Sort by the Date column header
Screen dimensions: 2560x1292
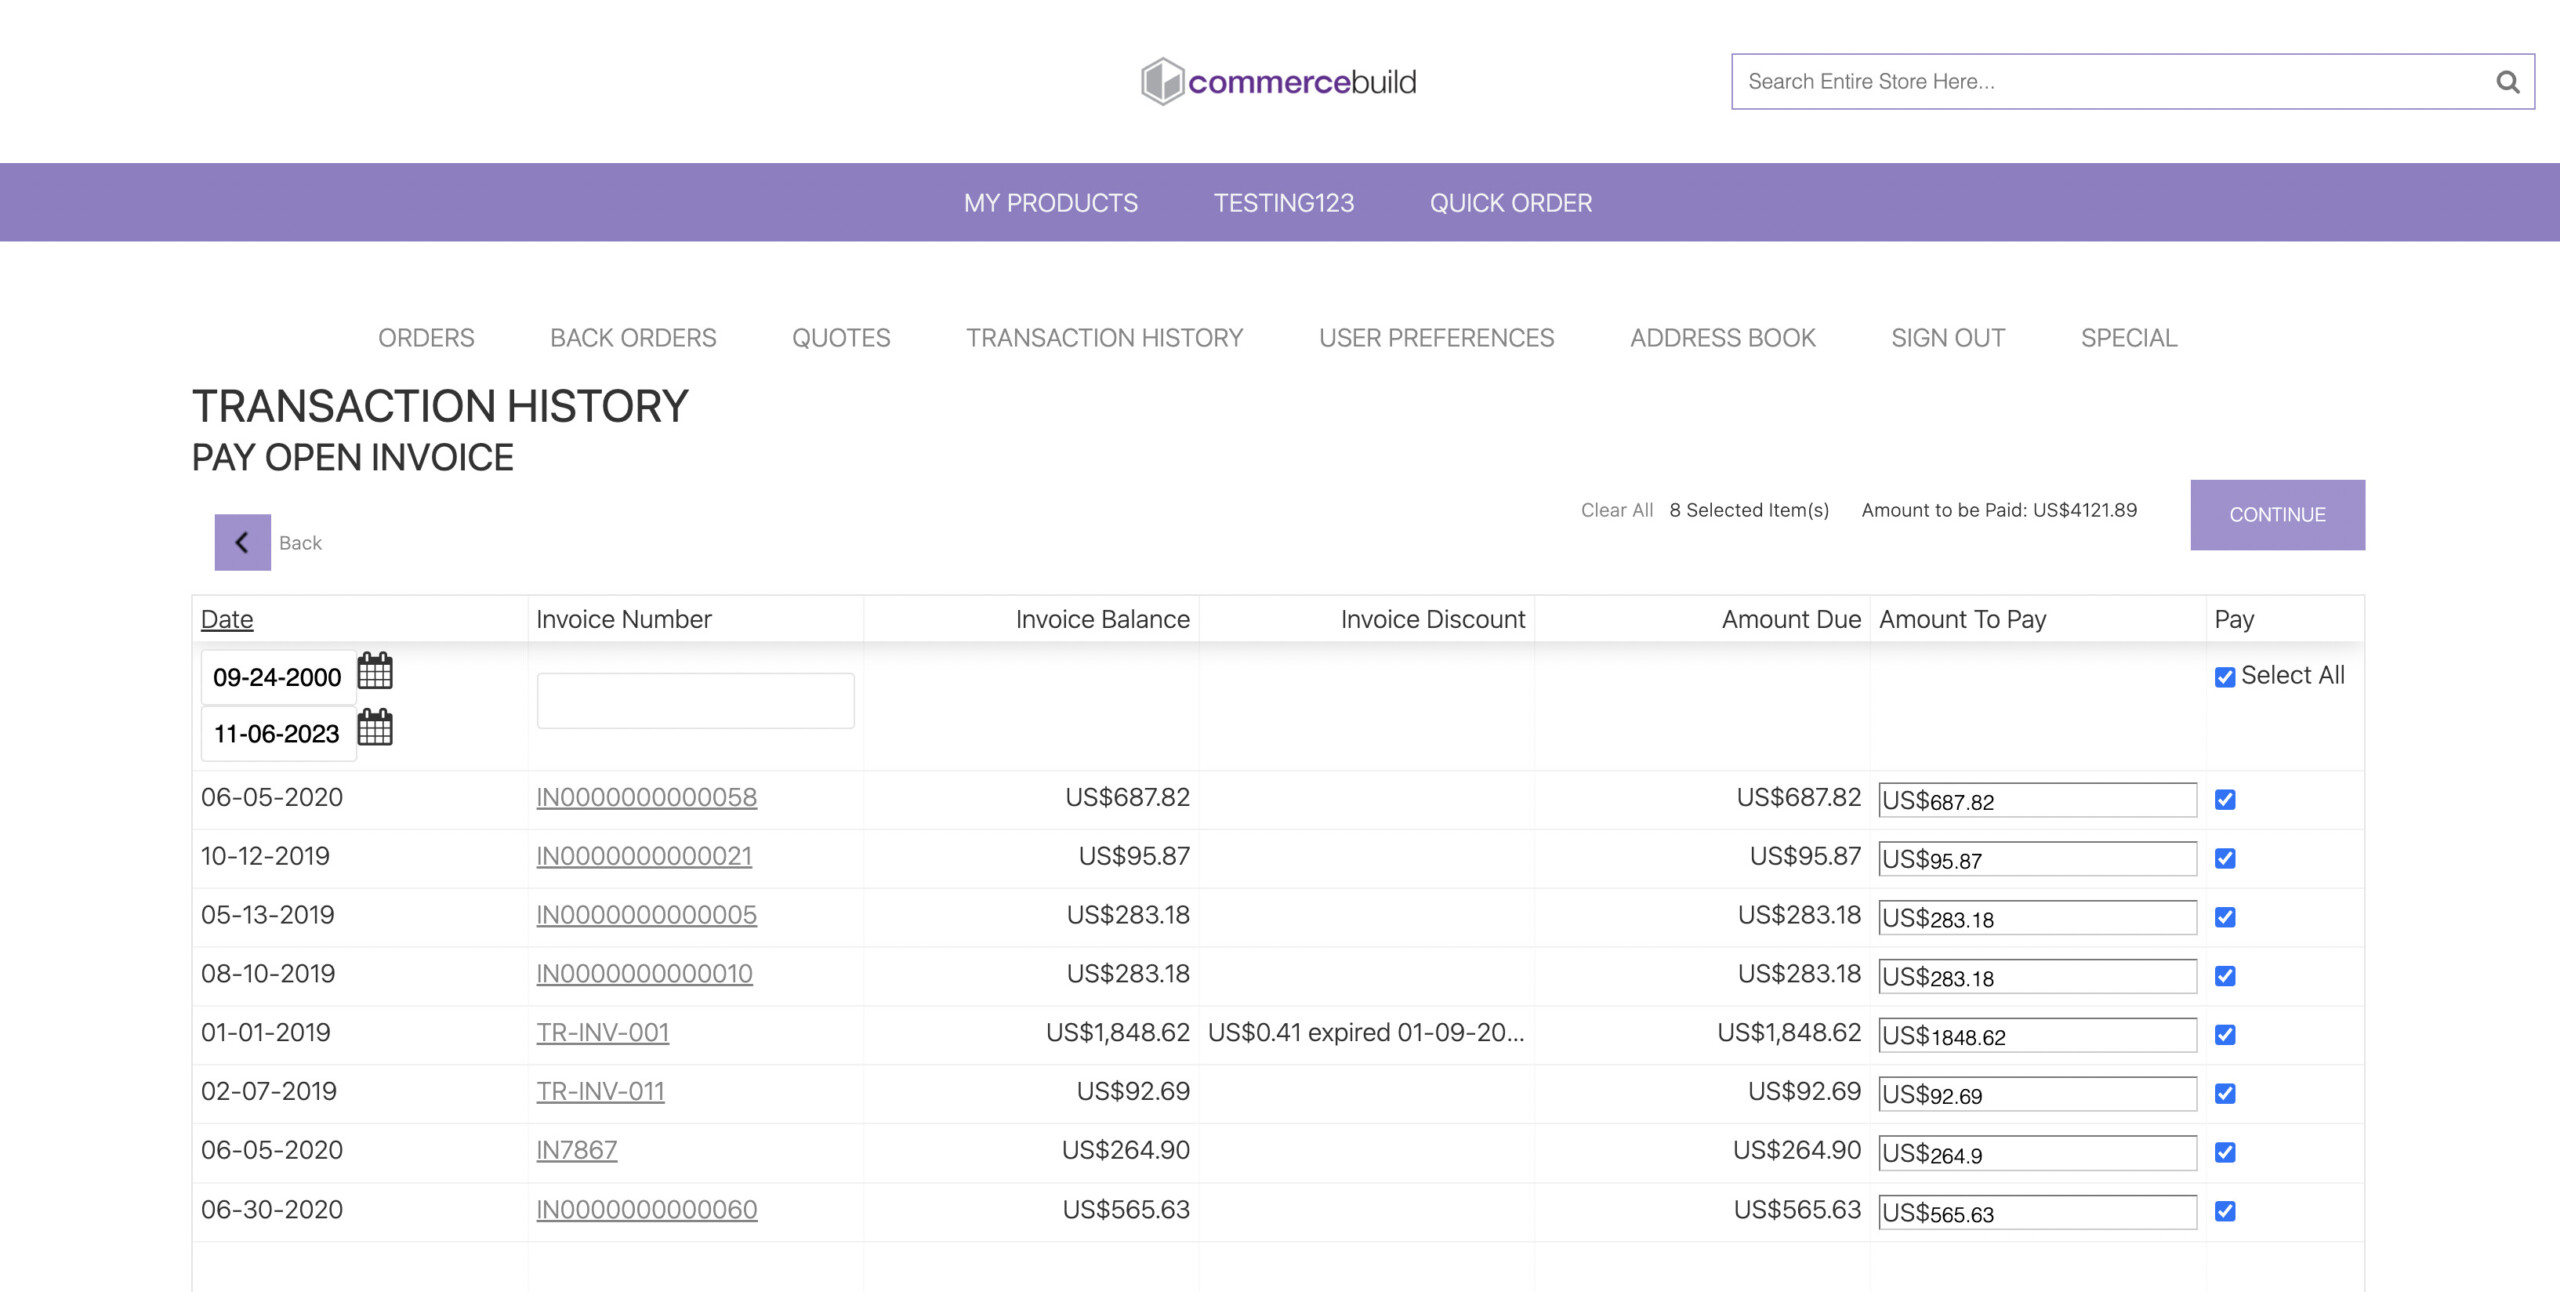pyautogui.click(x=227, y=619)
